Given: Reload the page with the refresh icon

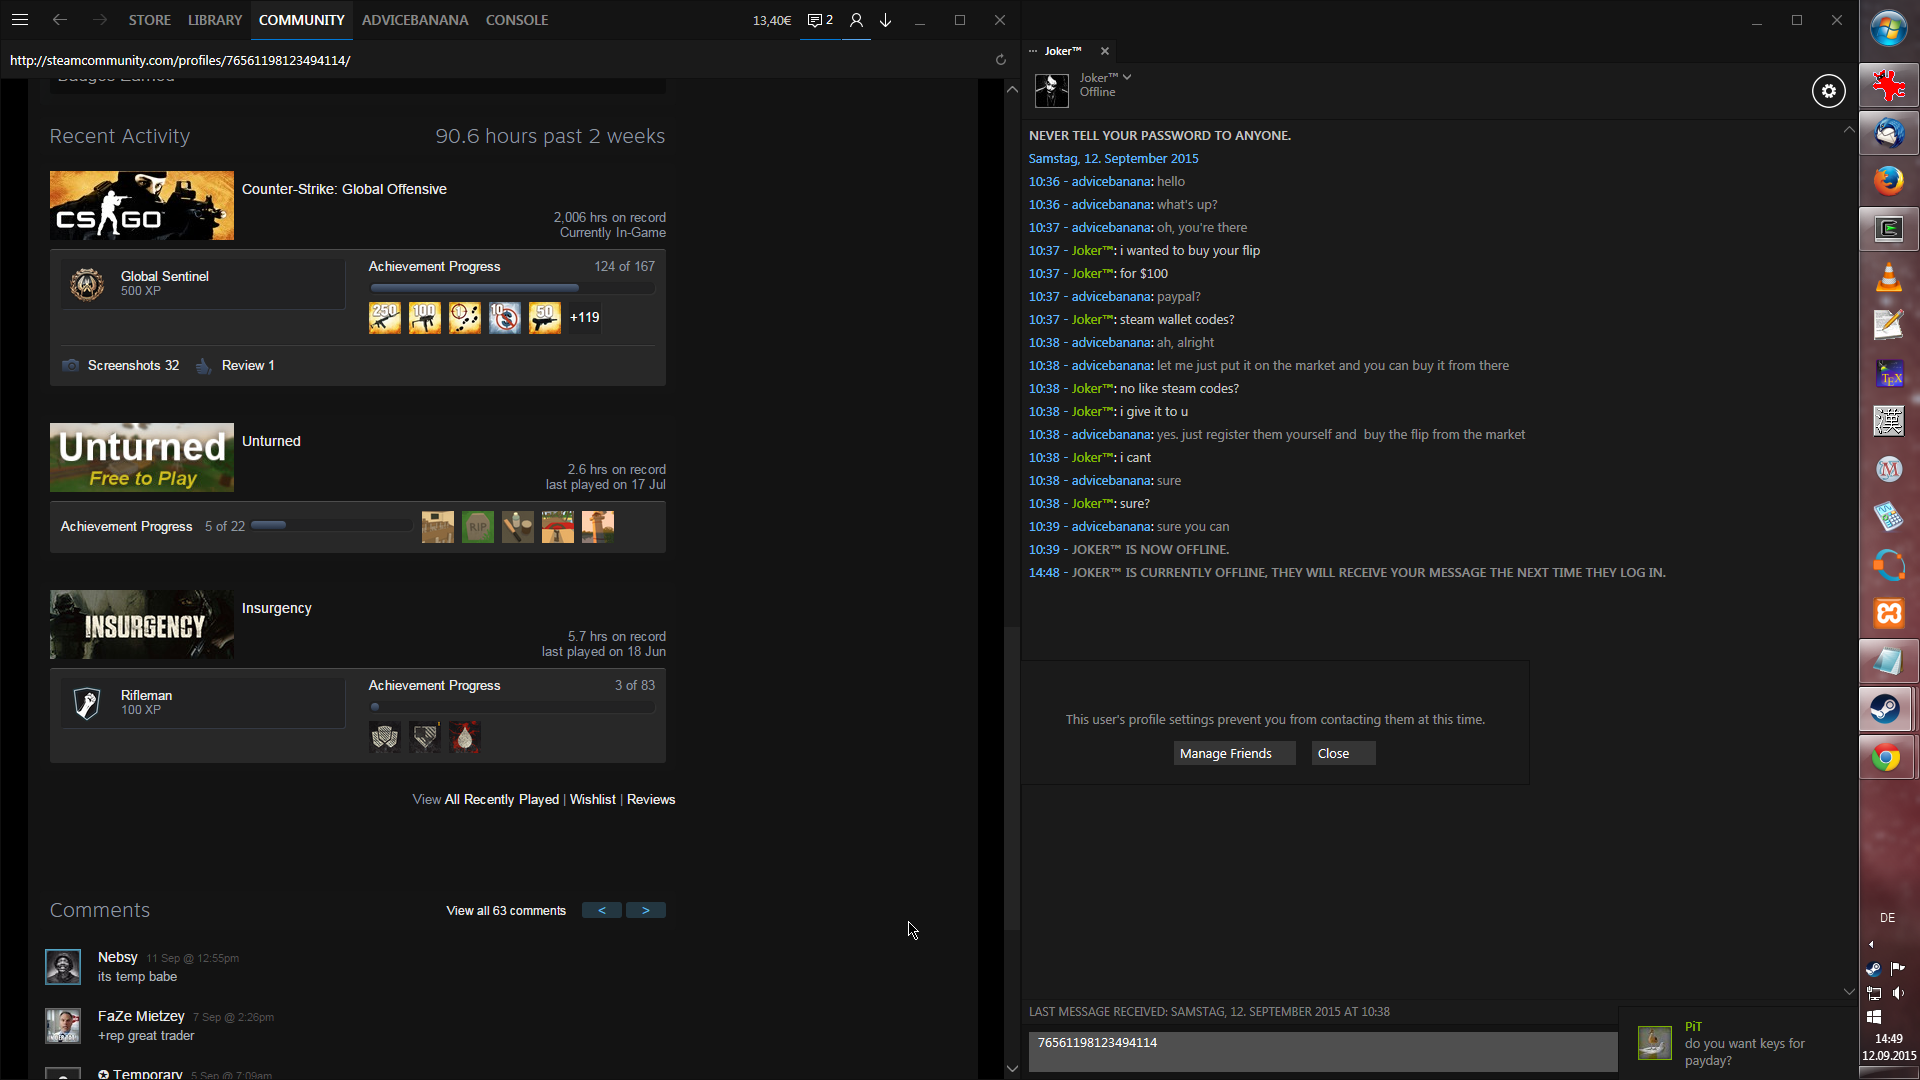Looking at the screenshot, I should coord(1000,60).
